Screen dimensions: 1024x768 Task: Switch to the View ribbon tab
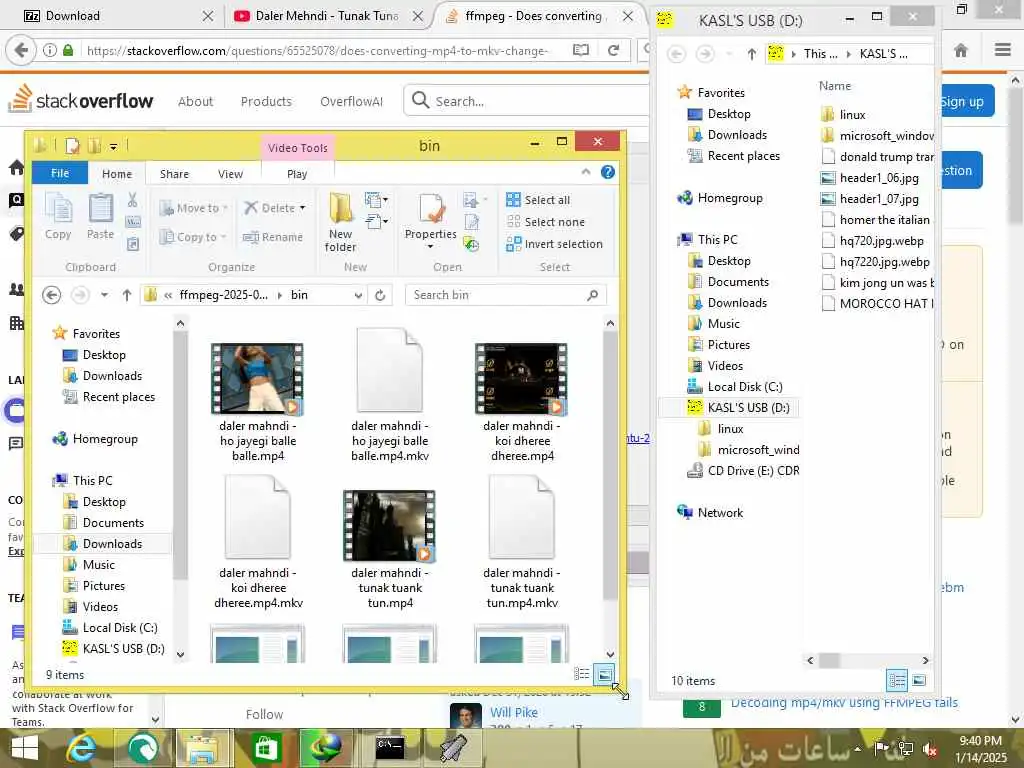click(x=230, y=174)
